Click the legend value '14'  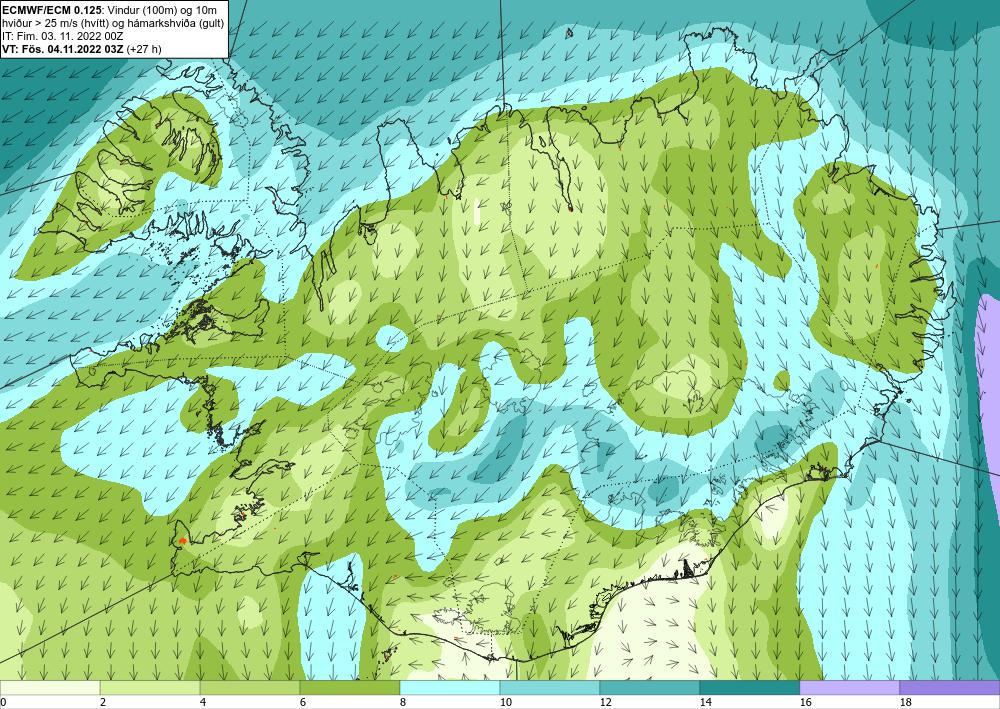point(705,703)
